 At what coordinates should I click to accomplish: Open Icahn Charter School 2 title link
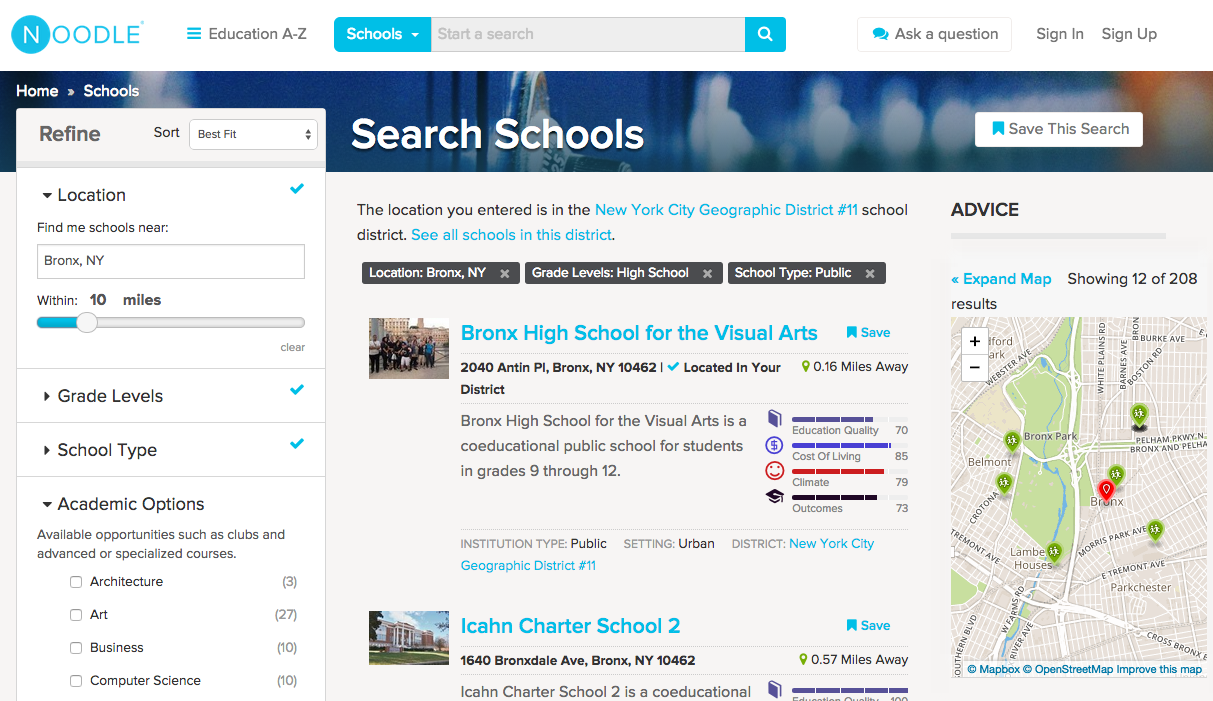570,626
